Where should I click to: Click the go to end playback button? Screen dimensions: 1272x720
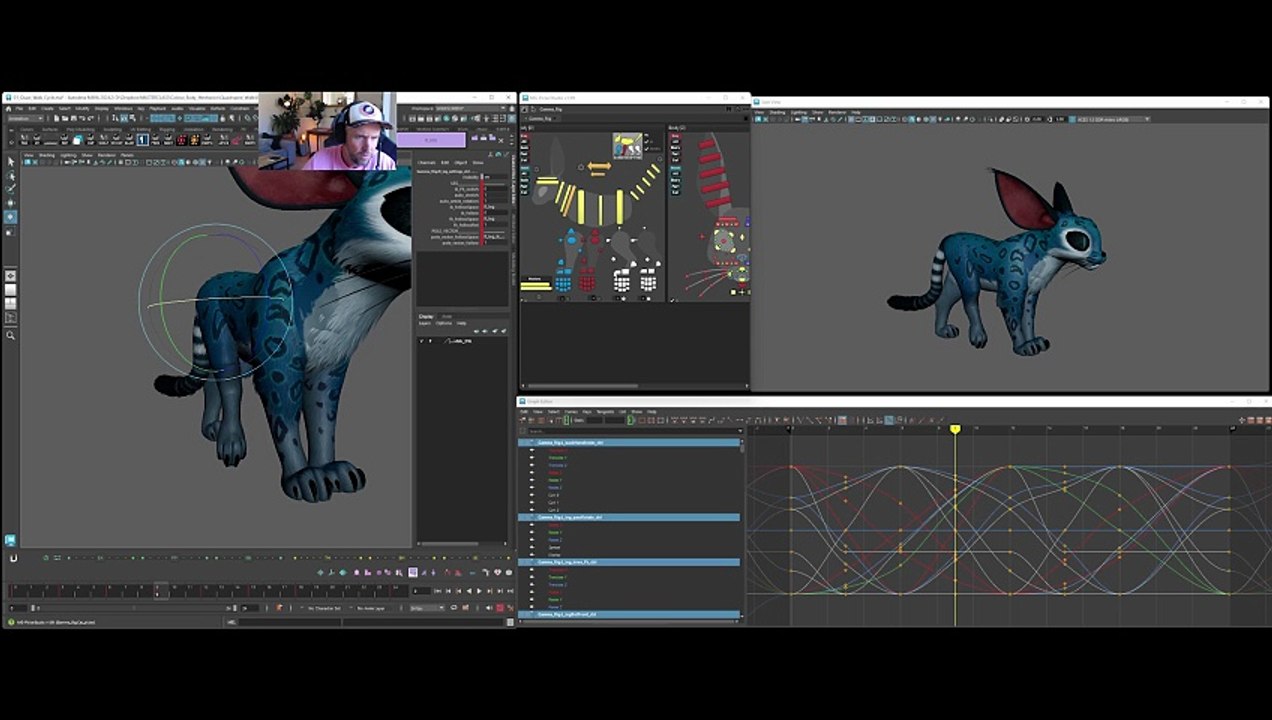[498, 591]
